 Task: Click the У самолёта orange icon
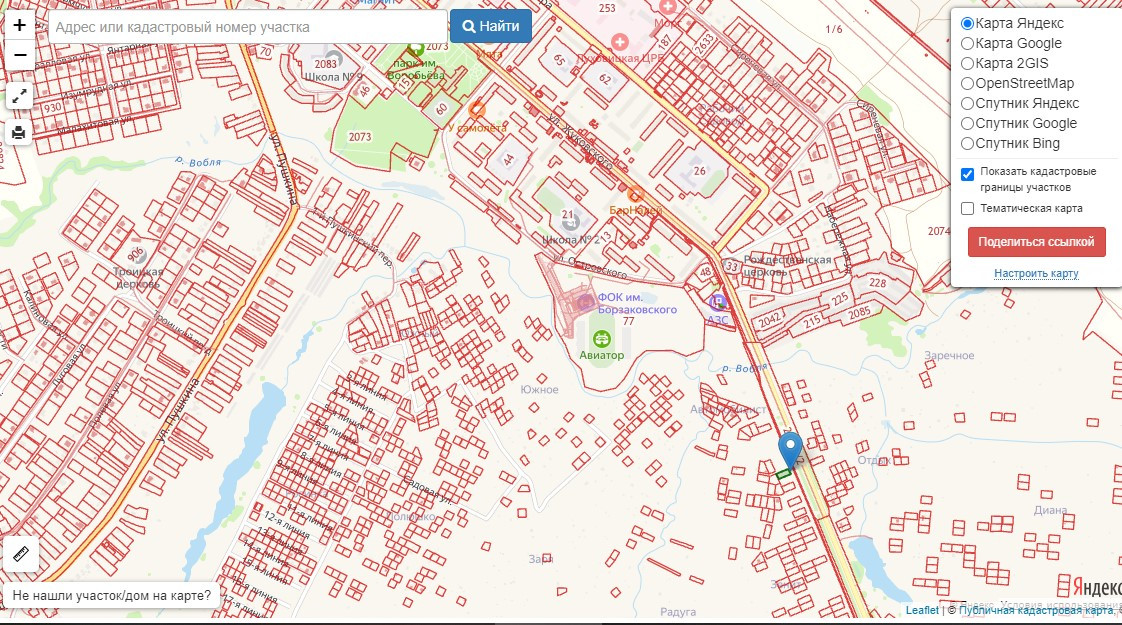point(477,110)
